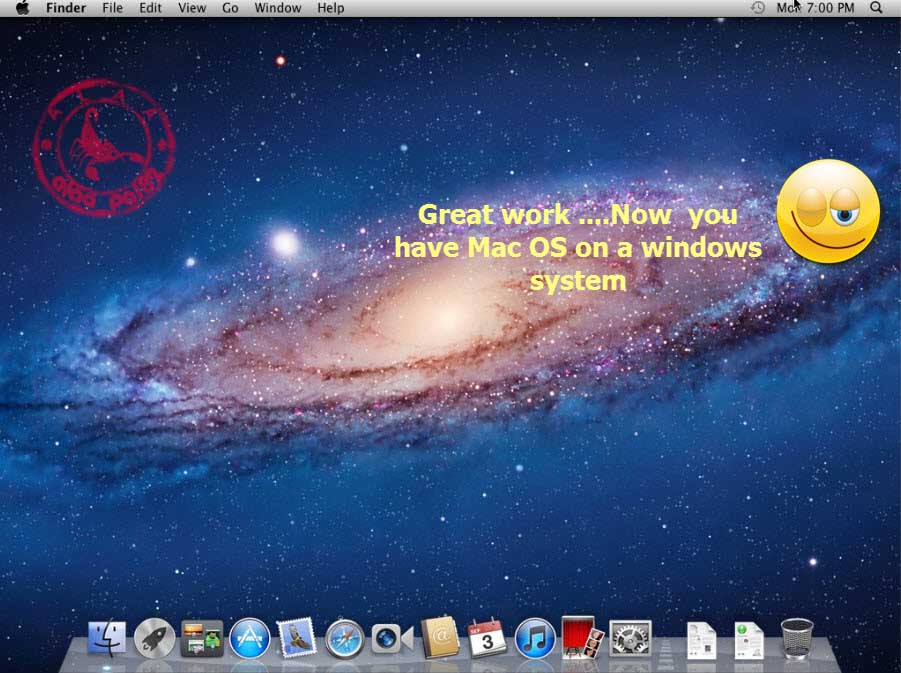Screen dimensions: 901x673
Task: Launch Launchpad rocket icon in dock
Action: pos(155,639)
